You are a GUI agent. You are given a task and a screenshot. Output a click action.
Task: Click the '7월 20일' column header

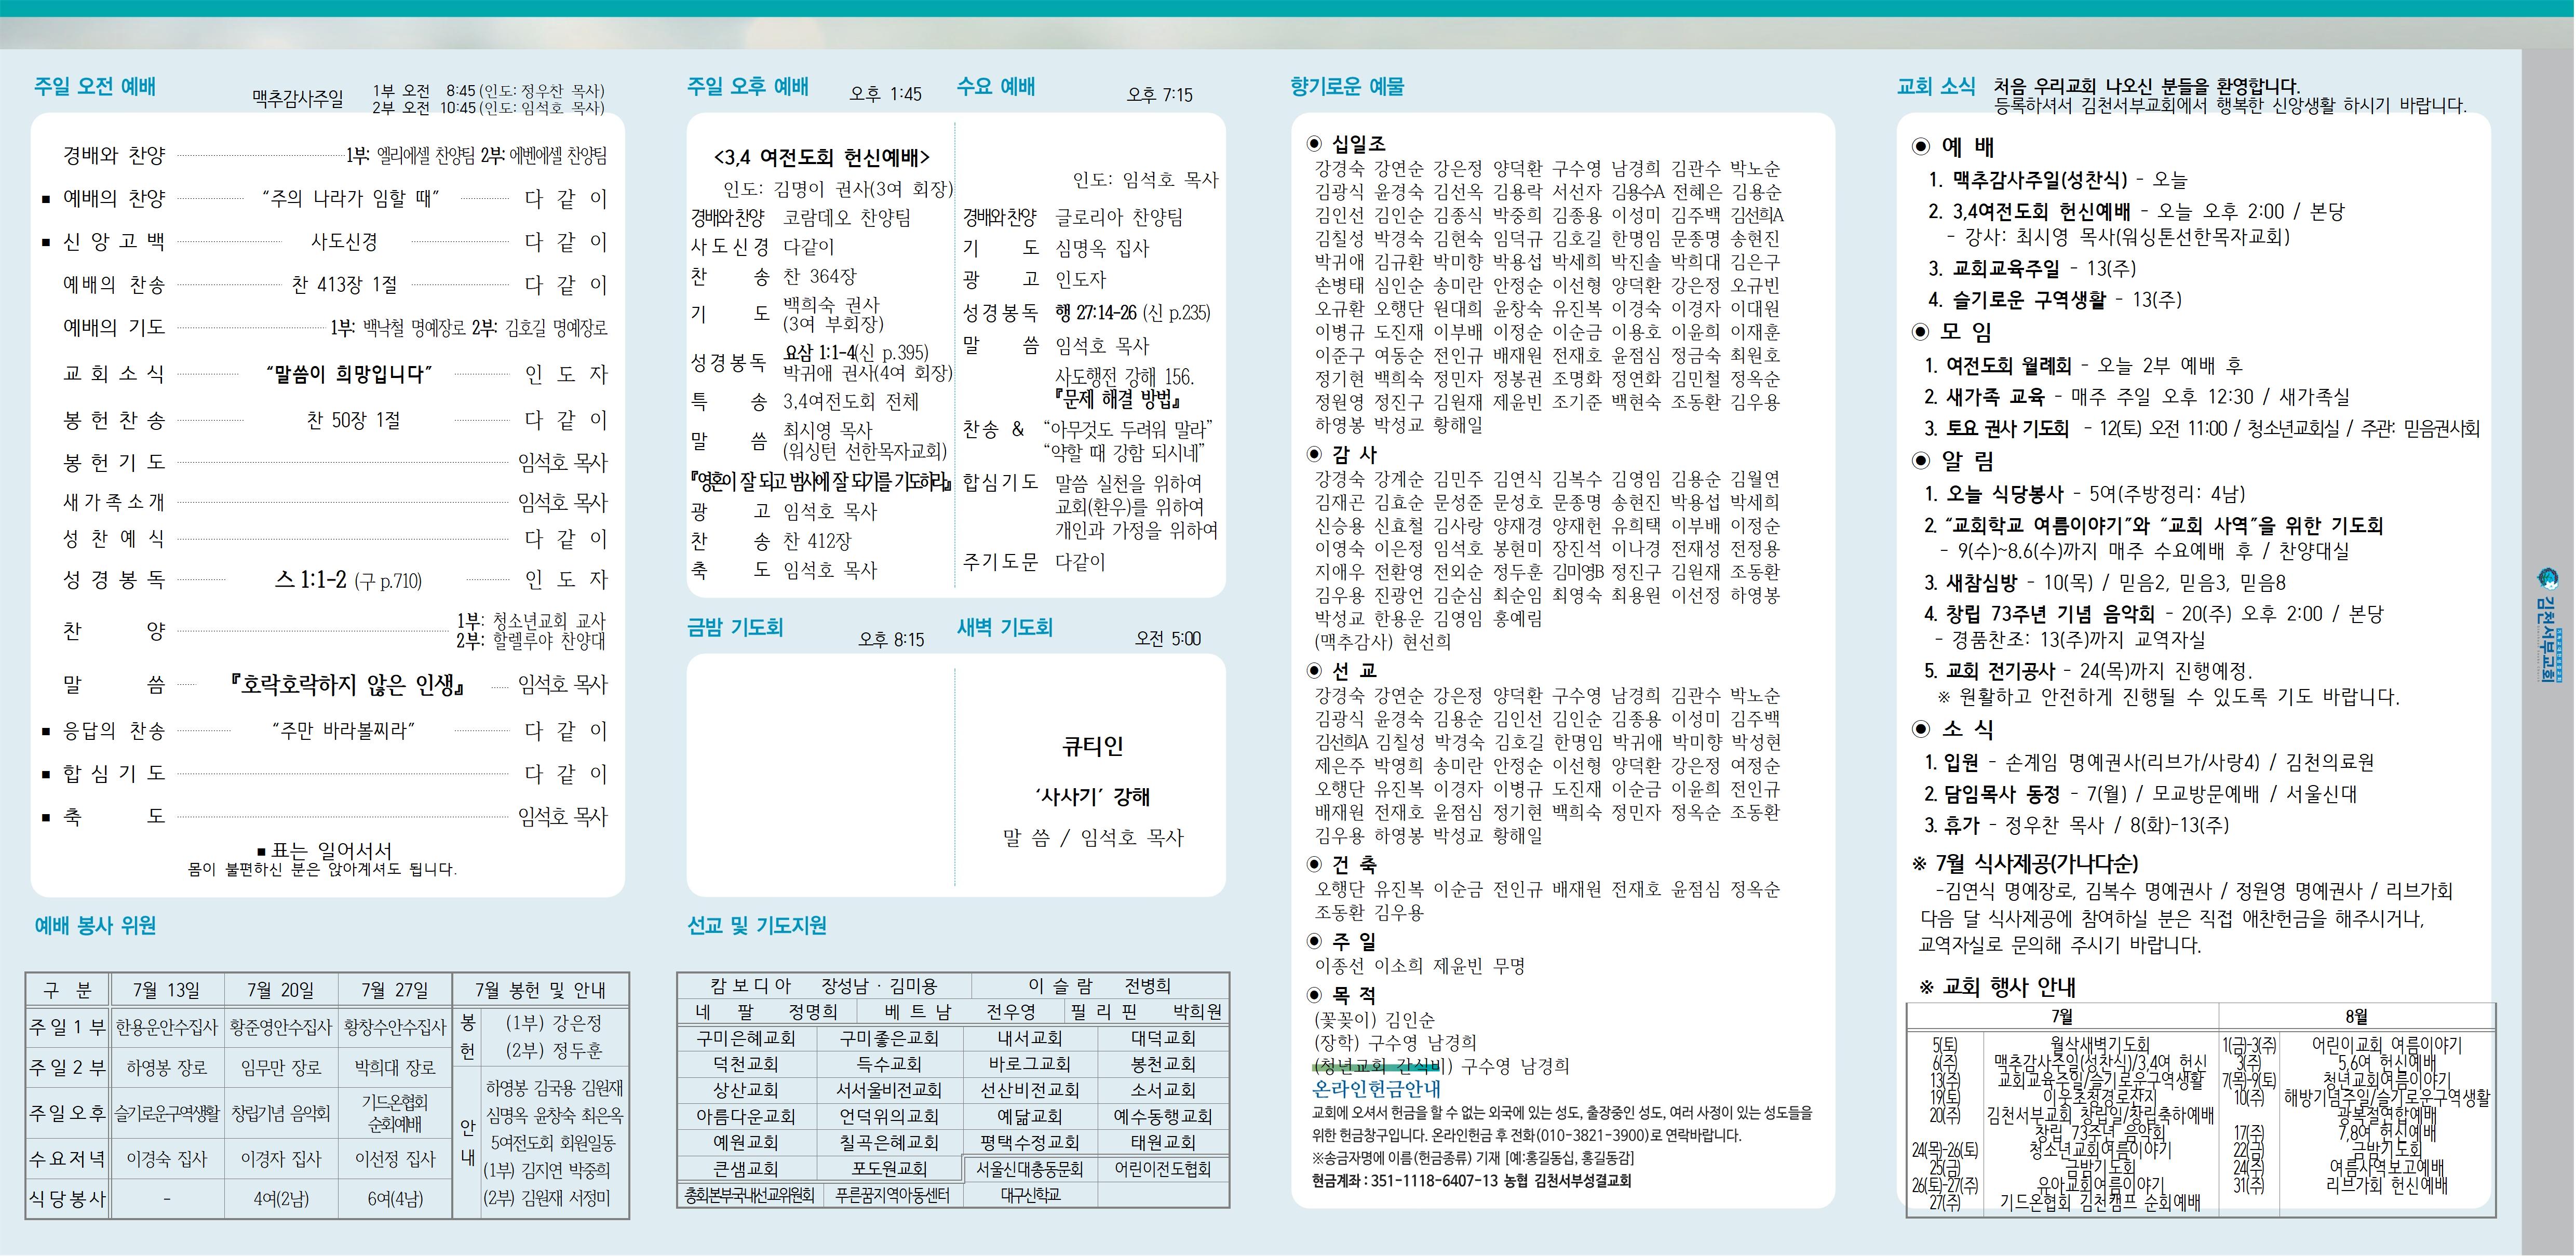click(x=281, y=990)
